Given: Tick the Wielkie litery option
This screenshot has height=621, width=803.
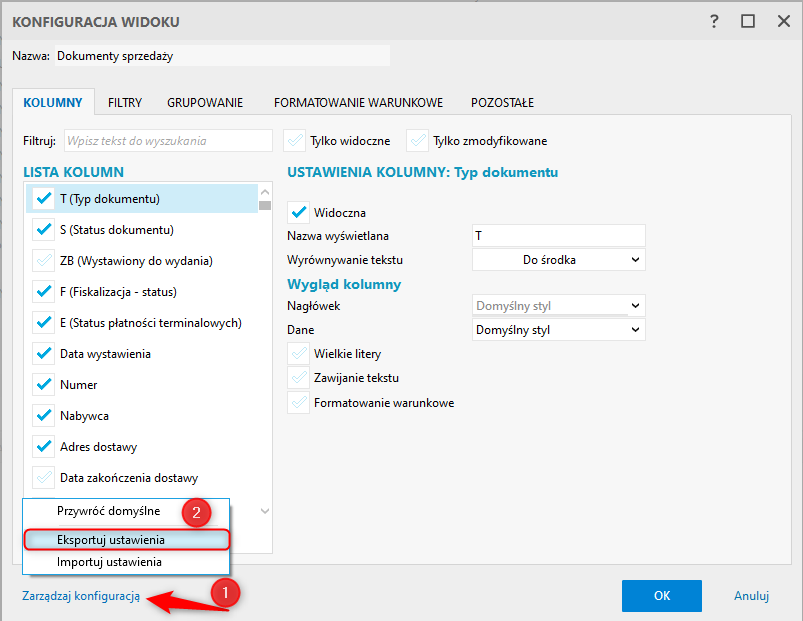Looking at the screenshot, I should [298, 354].
